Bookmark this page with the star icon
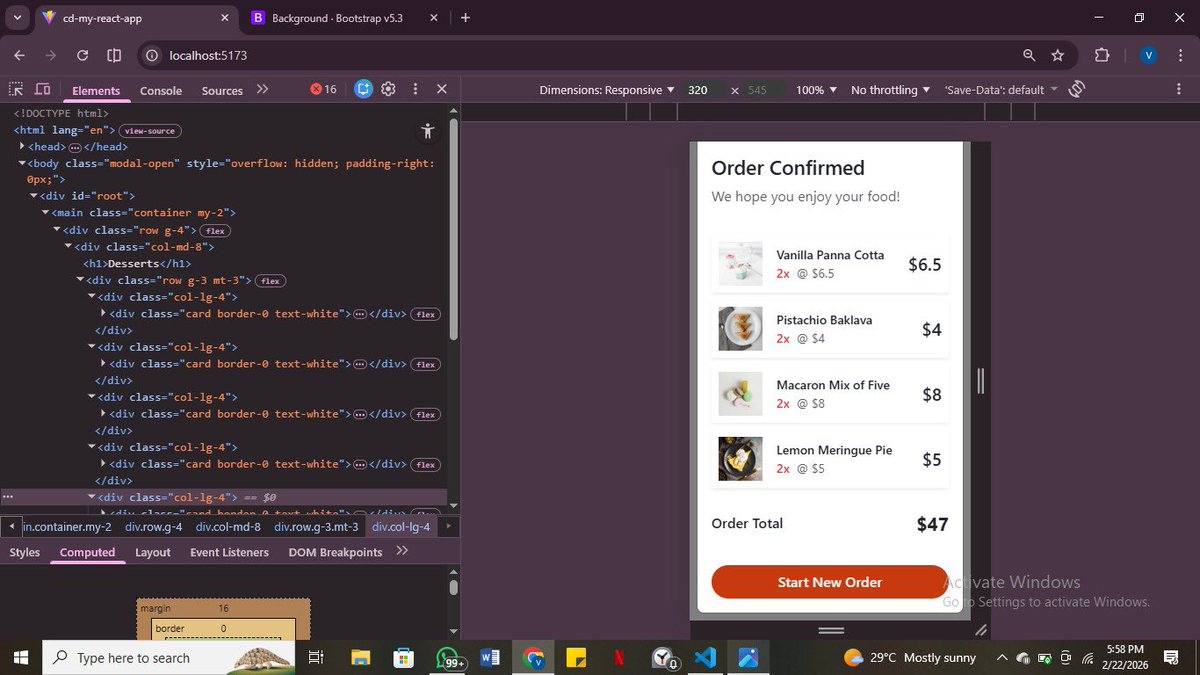The width and height of the screenshot is (1200, 675). coord(1058,55)
